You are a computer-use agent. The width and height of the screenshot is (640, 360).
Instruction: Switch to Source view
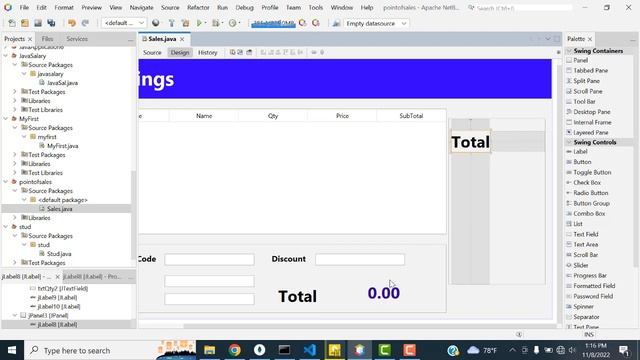pos(152,52)
